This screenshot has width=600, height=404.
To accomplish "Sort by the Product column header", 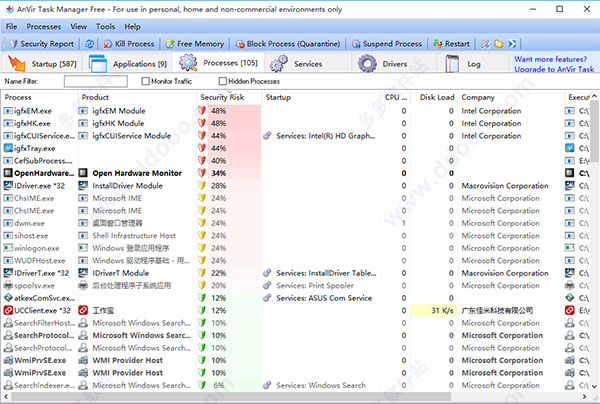I will (137, 97).
